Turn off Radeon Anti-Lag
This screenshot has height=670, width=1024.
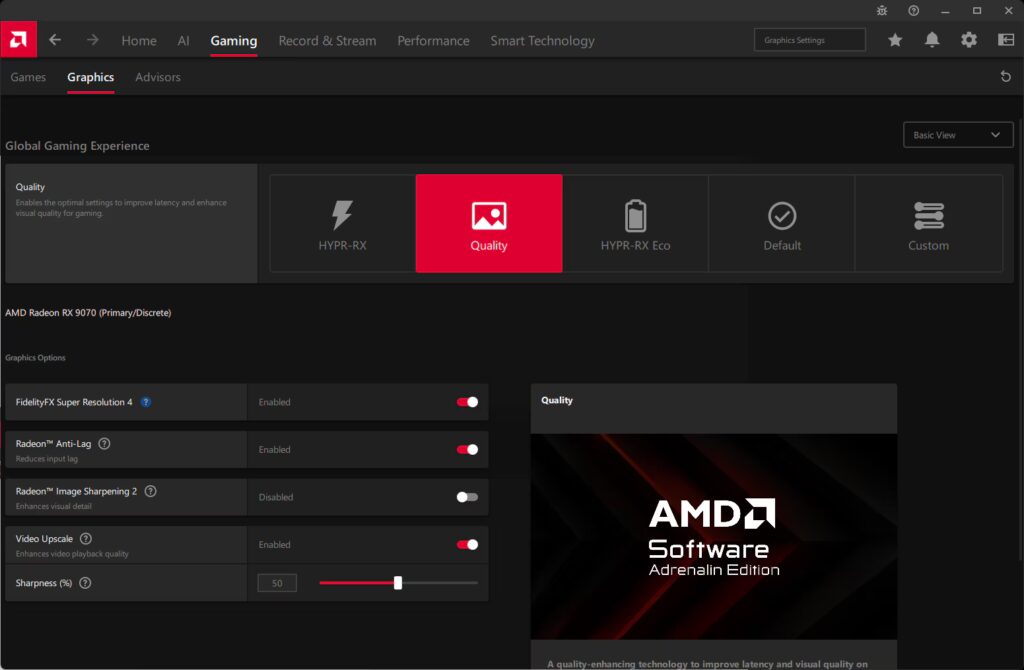465,449
